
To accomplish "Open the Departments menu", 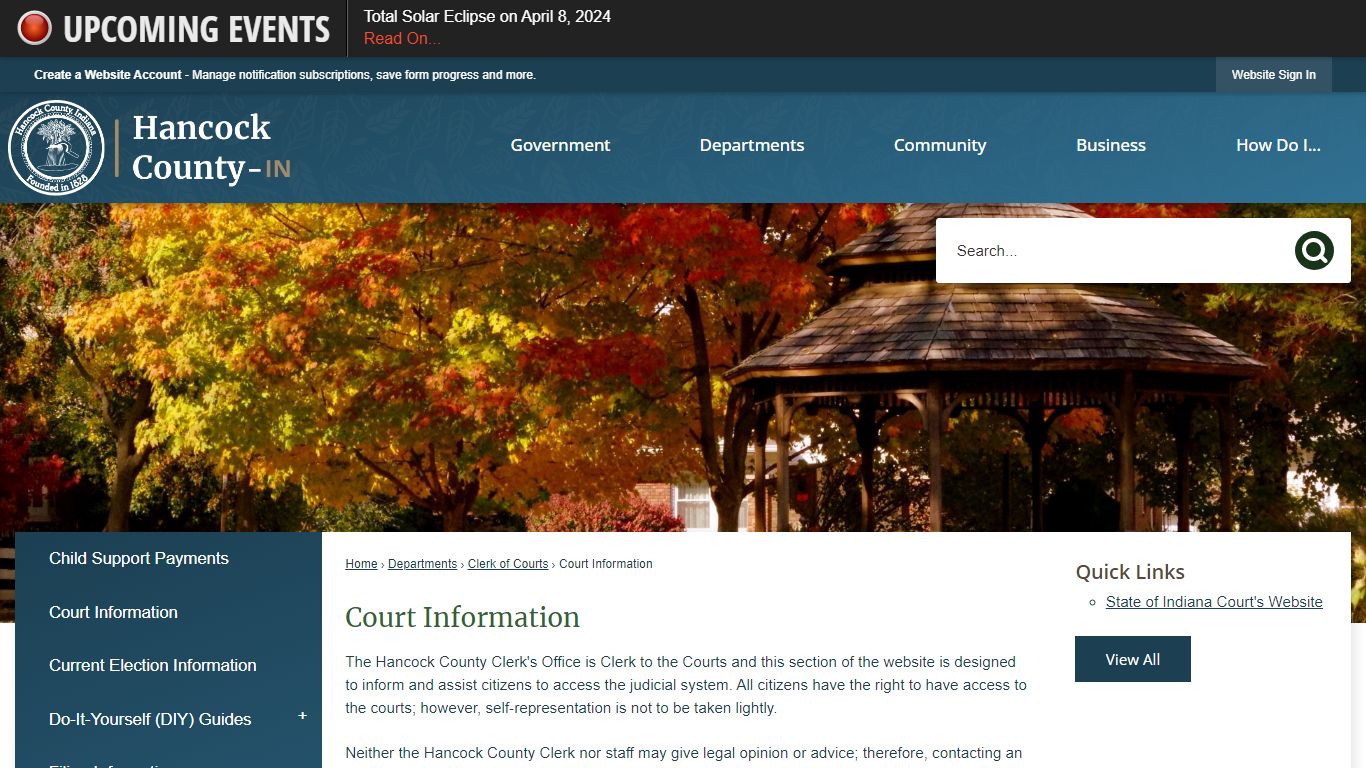I will point(752,145).
